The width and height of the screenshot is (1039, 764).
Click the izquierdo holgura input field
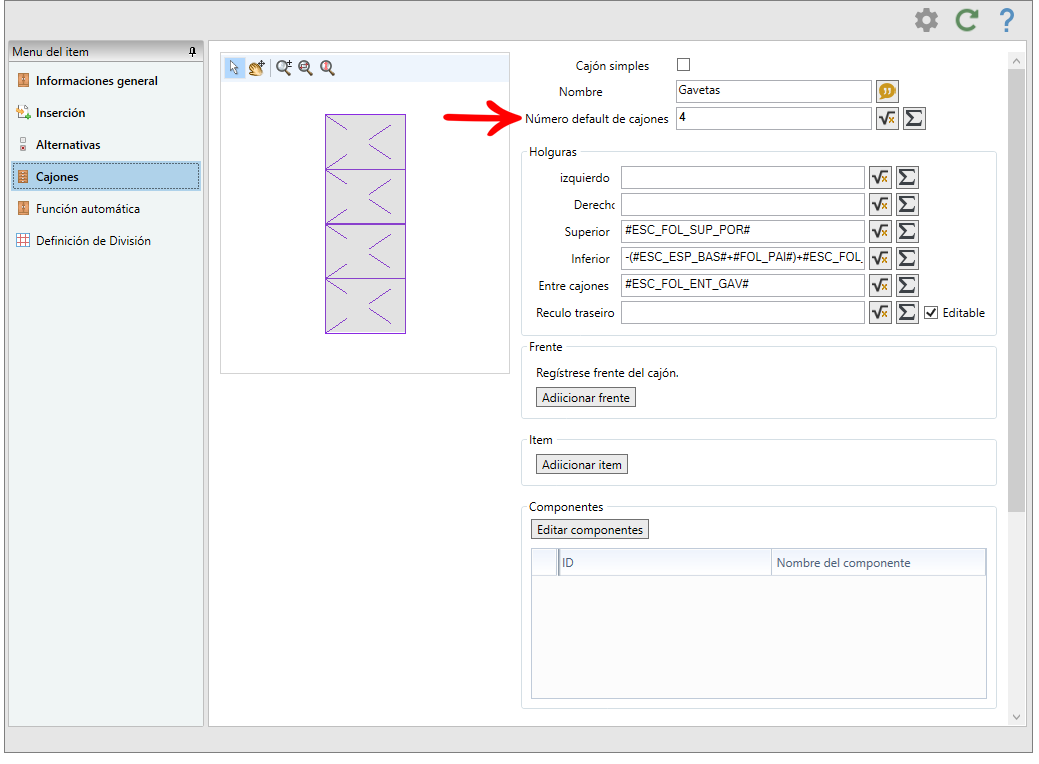tap(743, 178)
